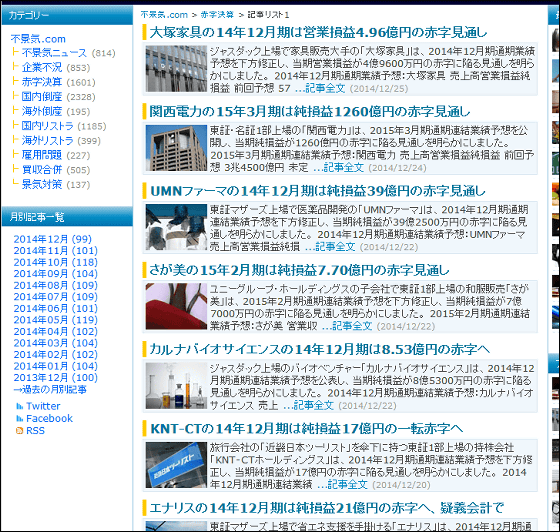The height and width of the screenshot is (532, 560).
Task: Open KNT-CT article headline
Action: 306,428
